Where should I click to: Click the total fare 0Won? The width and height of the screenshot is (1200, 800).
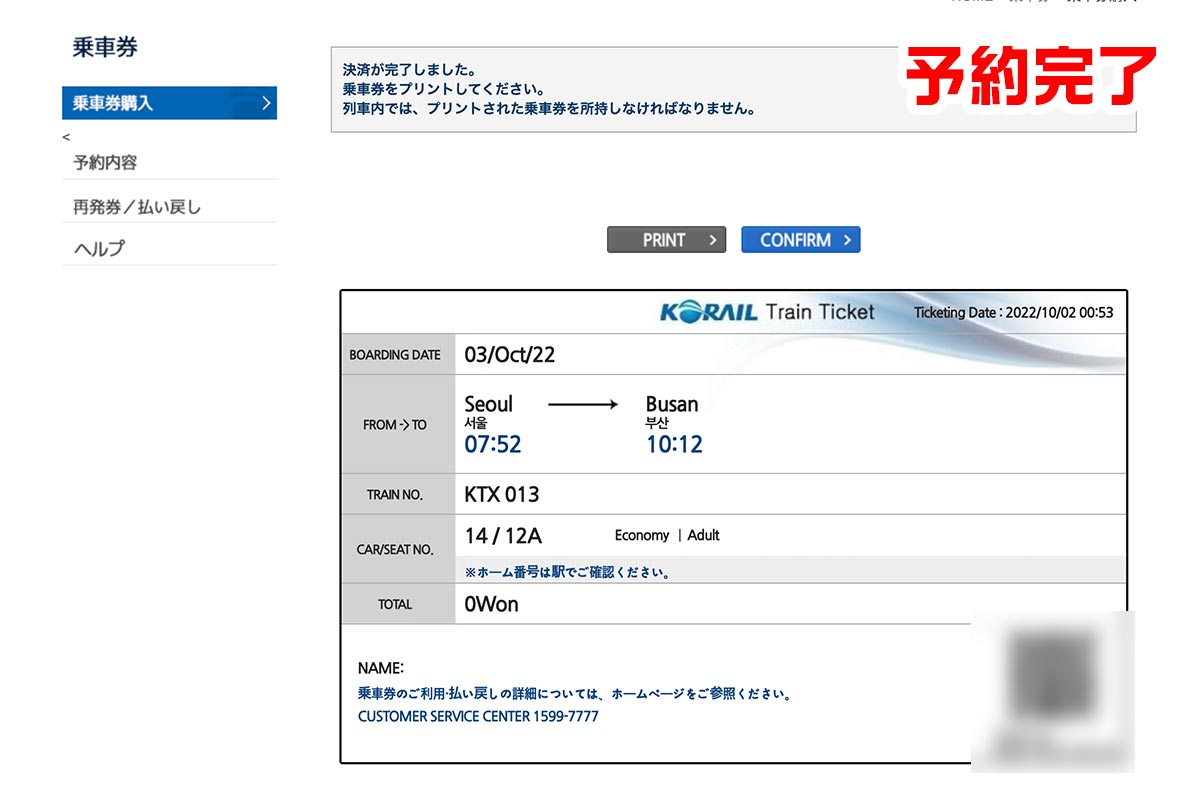tap(492, 604)
